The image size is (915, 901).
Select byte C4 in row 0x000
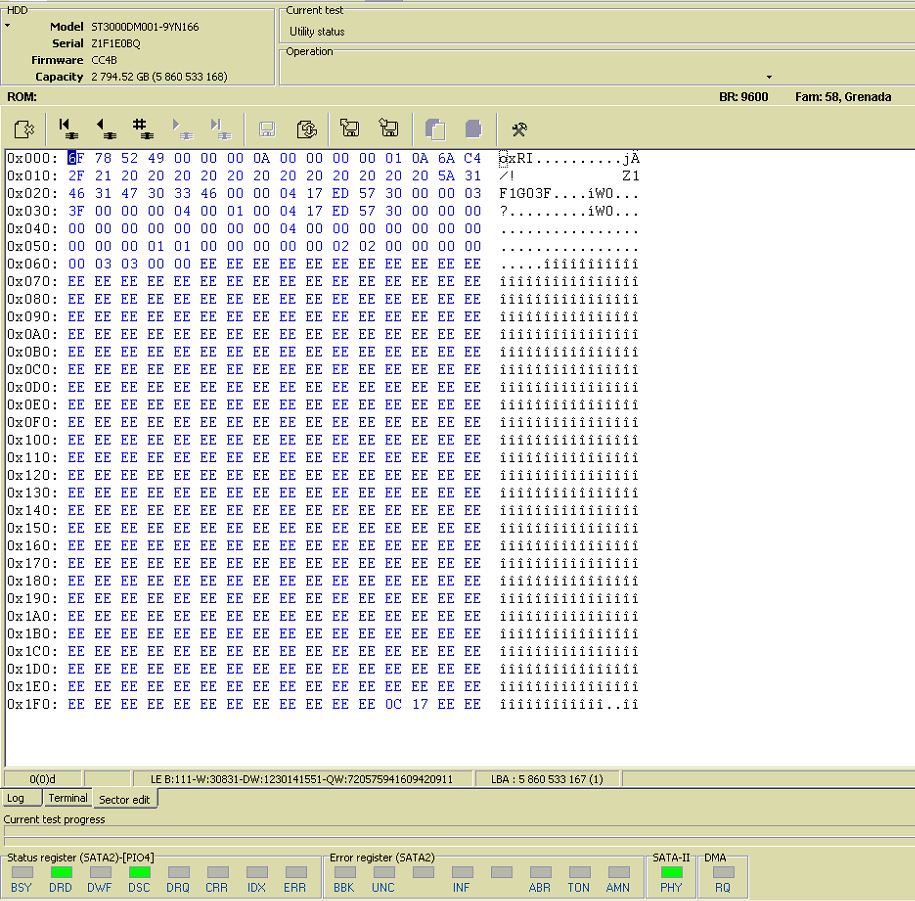472,158
